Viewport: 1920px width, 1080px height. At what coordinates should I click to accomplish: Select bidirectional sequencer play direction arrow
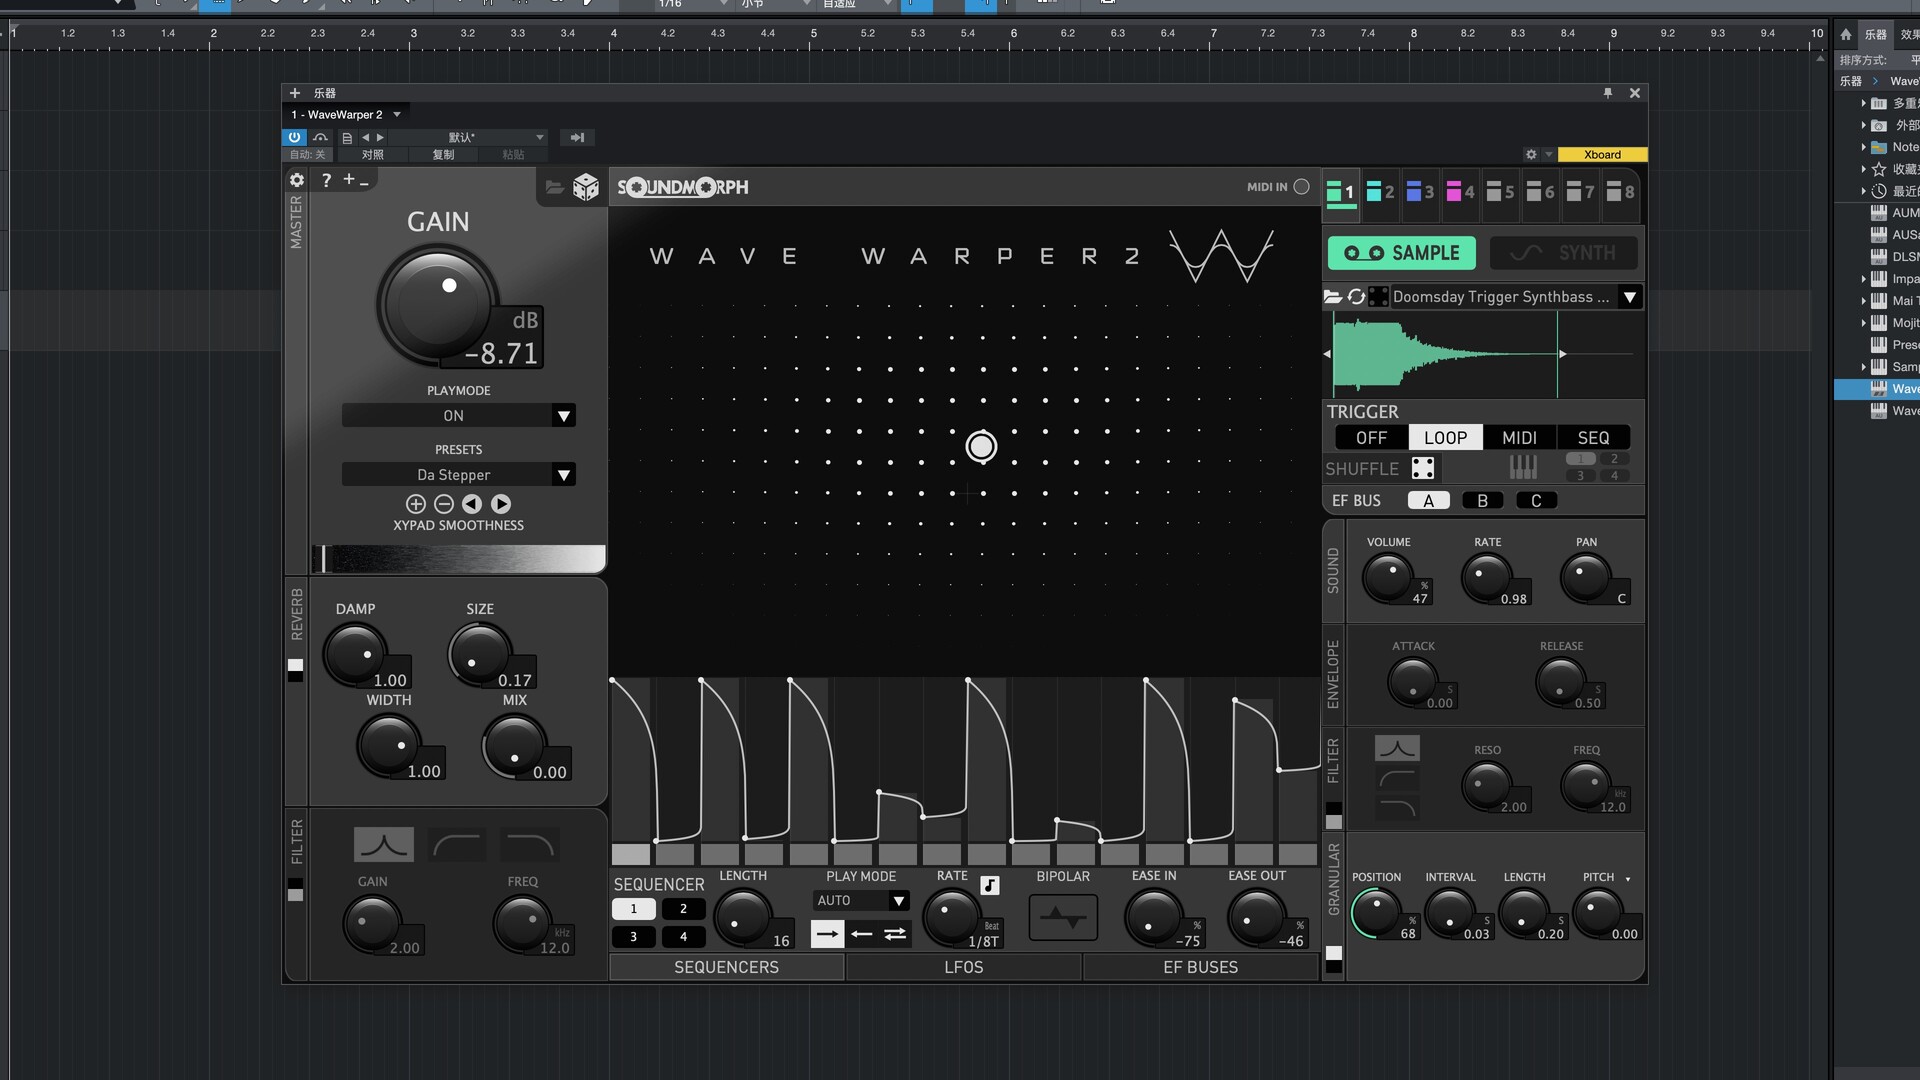(895, 934)
